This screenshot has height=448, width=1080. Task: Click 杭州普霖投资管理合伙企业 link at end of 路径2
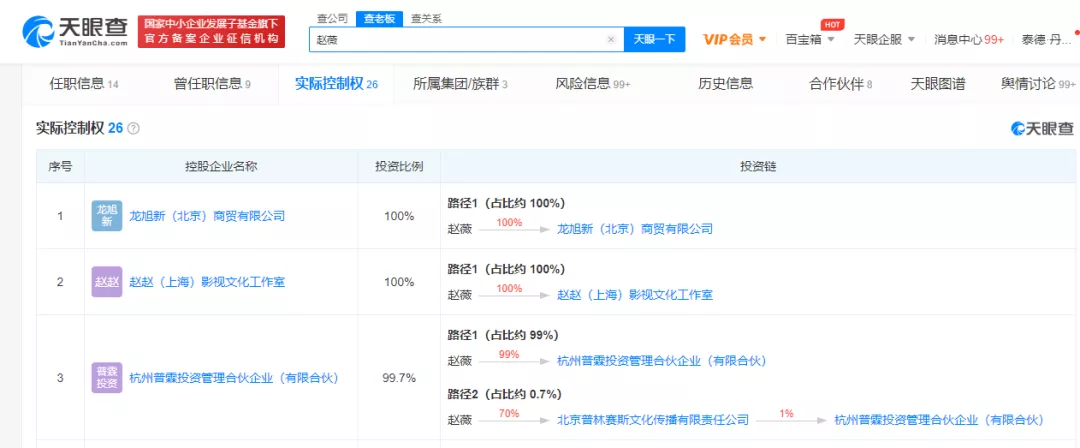pyautogui.click(x=939, y=420)
